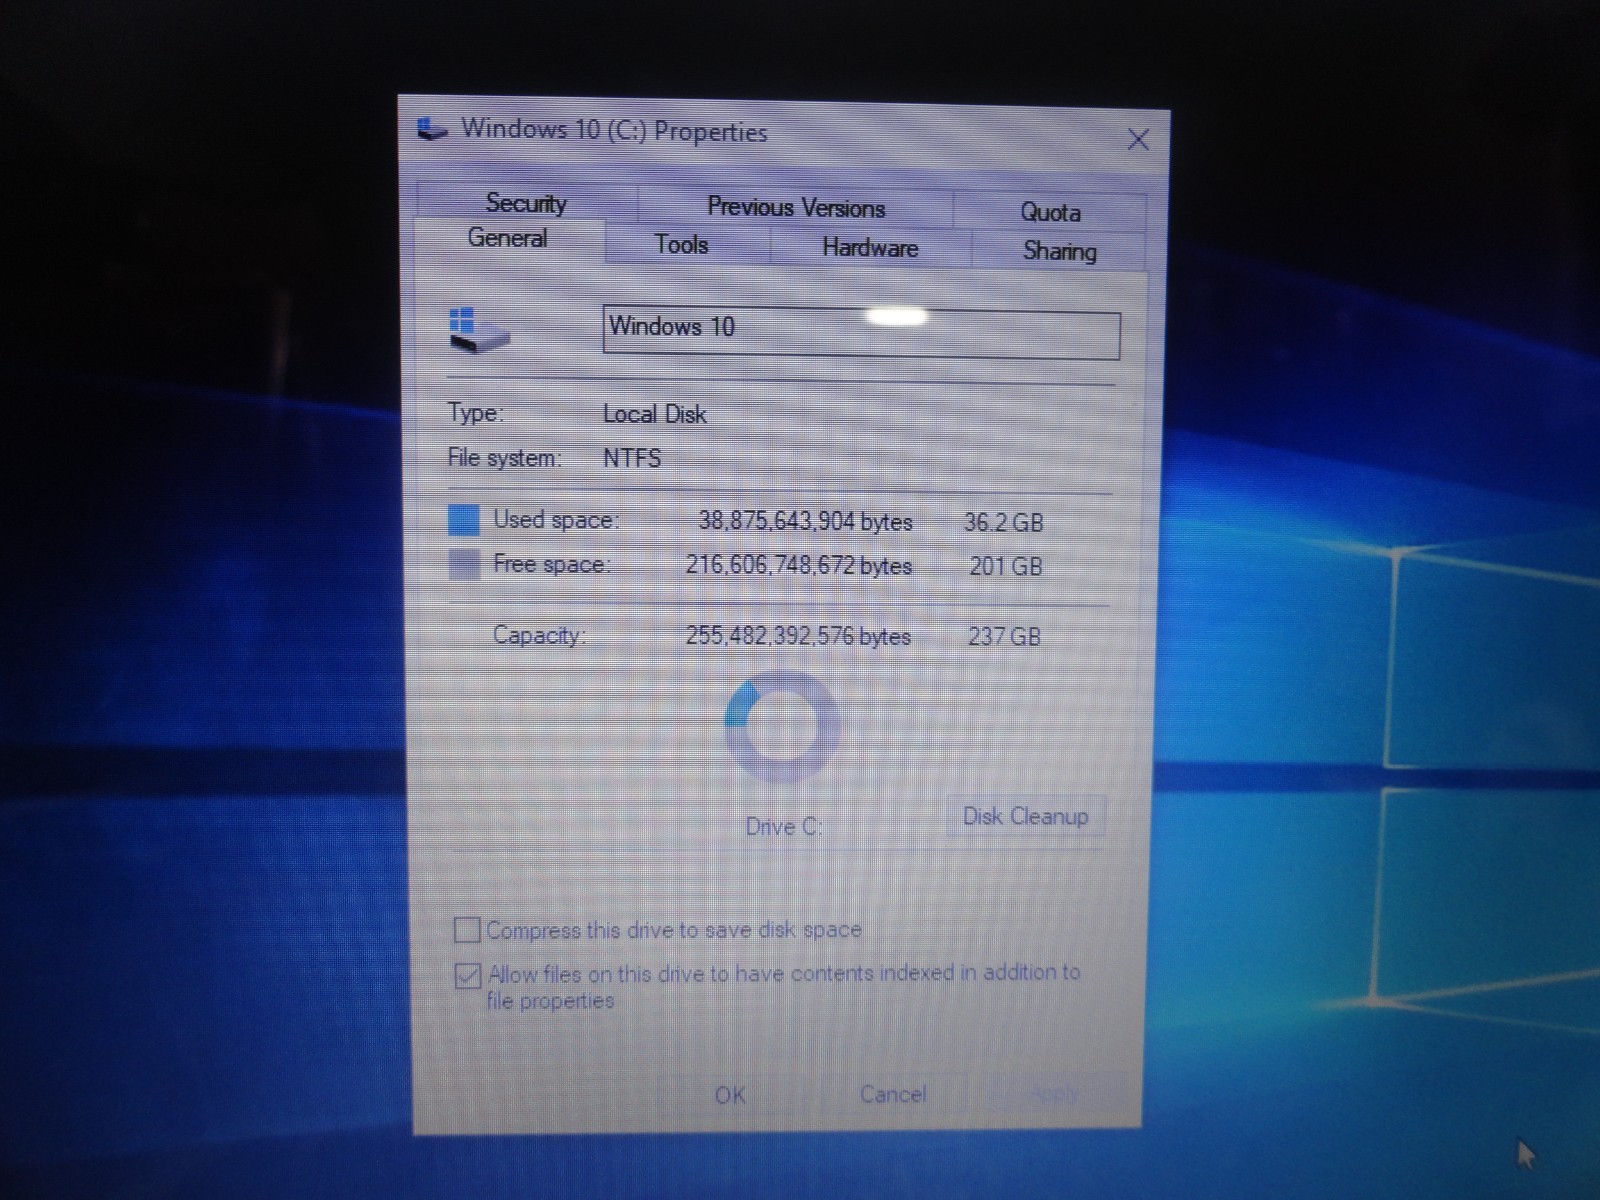Click the 36.2 GB used value
The image size is (1600, 1200).
pyautogui.click(x=1003, y=522)
